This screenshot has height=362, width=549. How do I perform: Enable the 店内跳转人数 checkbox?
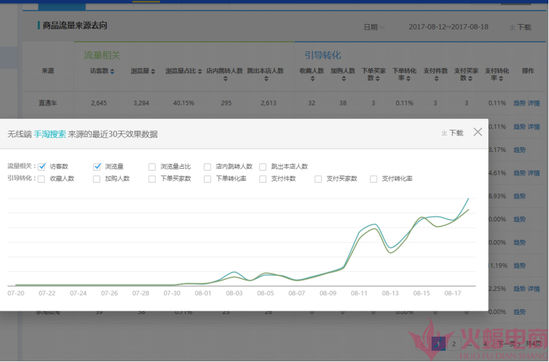click(207, 167)
